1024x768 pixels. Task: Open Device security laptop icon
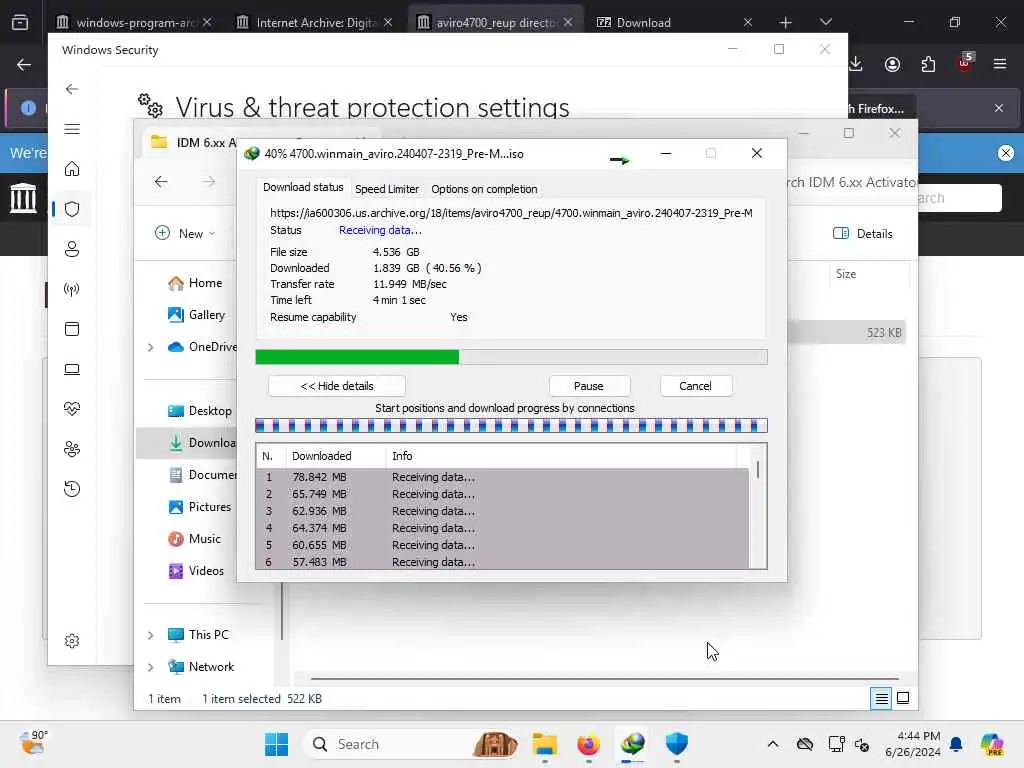[72, 369]
